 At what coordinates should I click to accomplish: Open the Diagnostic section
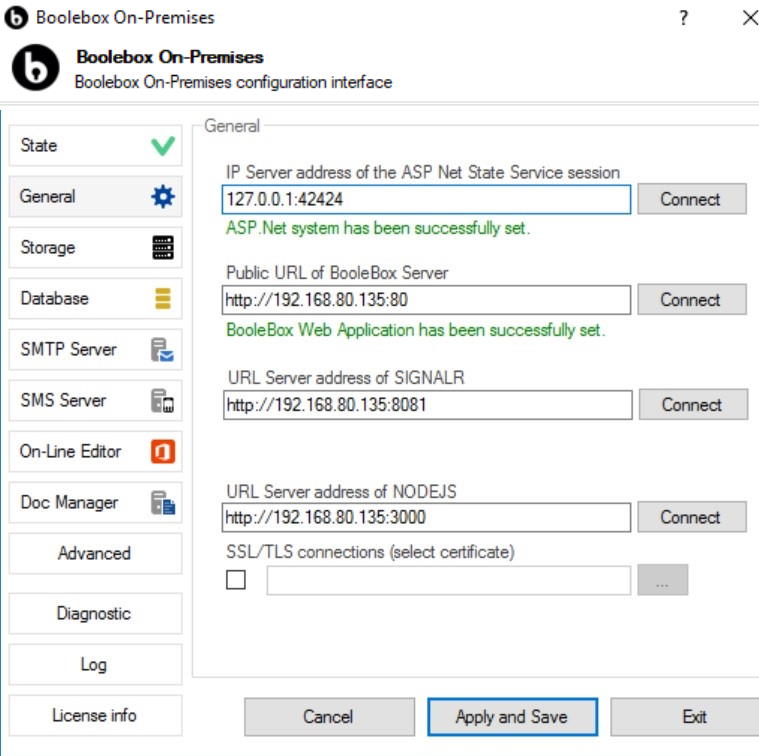click(x=95, y=614)
